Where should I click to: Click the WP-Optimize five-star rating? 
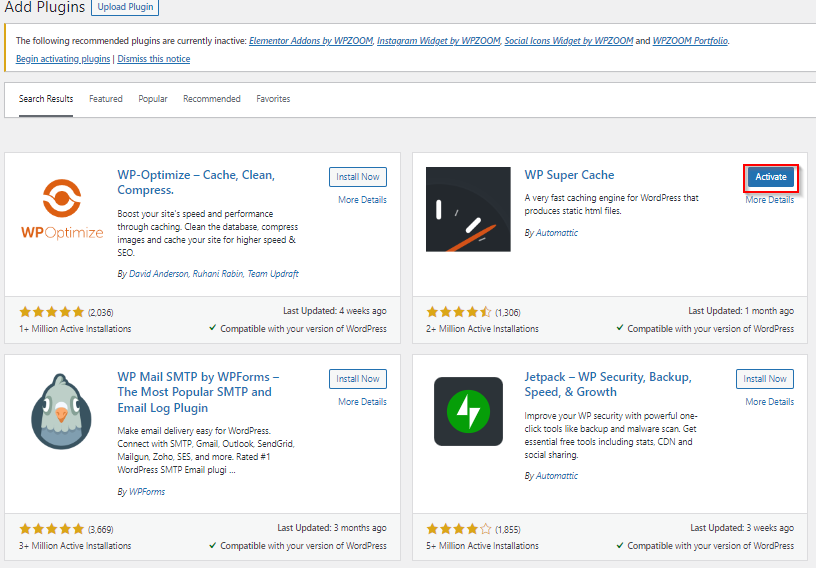[52, 312]
